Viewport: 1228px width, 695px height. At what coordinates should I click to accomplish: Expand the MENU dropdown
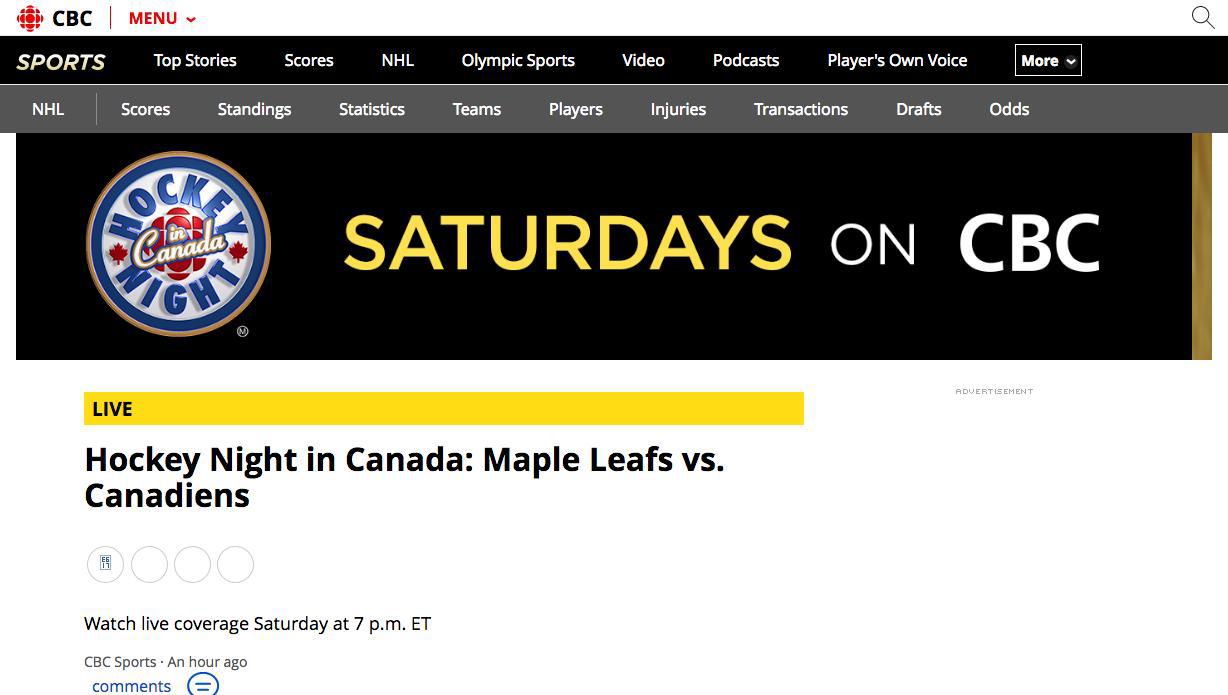(x=162, y=18)
